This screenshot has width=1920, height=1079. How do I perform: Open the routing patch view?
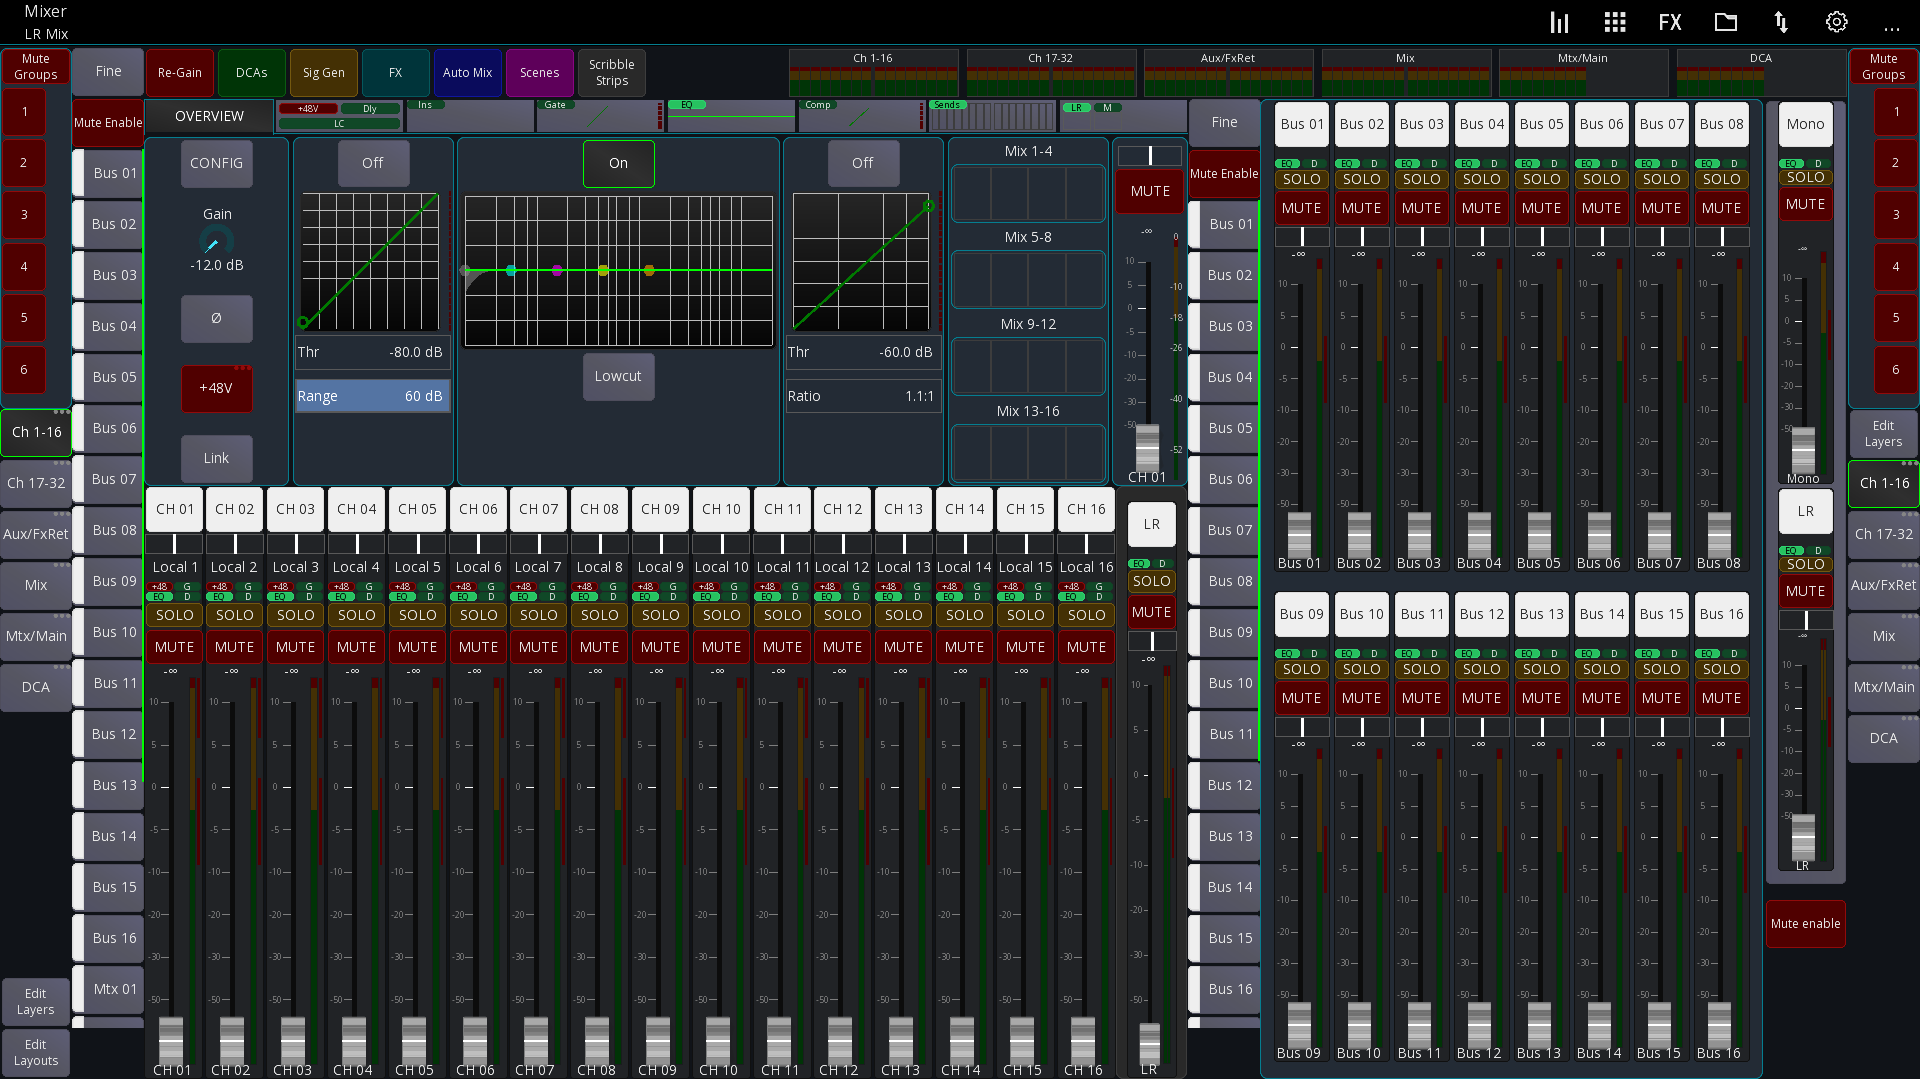[x=1781, y=22]
